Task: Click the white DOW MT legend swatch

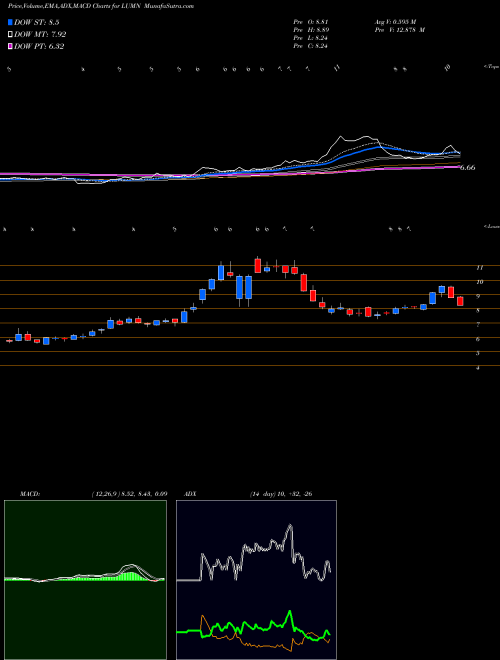Action: [x=11, y=35]
